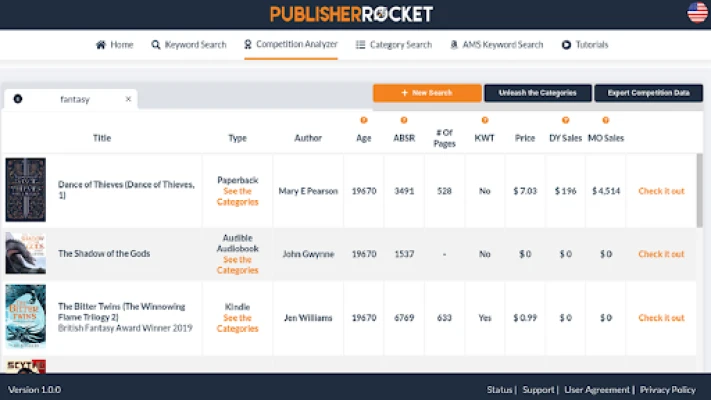Click the US flag language icon
The height and width of the screenshot is (400, 711).
point(697,13)
